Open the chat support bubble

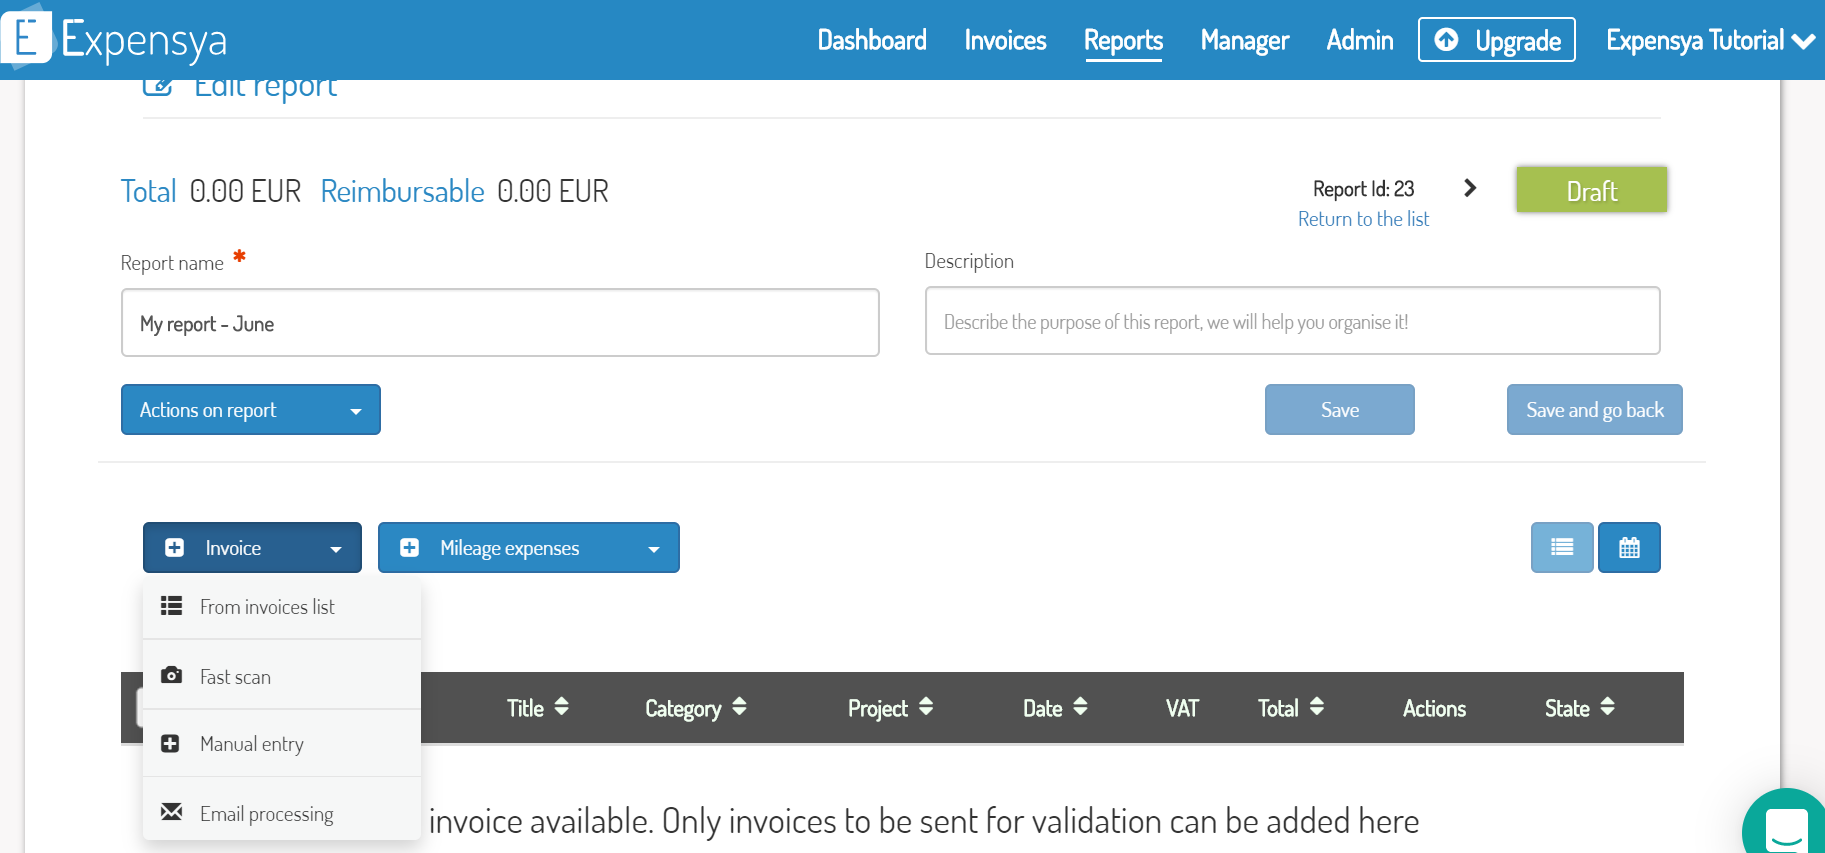pyautogui.click(x=1786, y=825)
